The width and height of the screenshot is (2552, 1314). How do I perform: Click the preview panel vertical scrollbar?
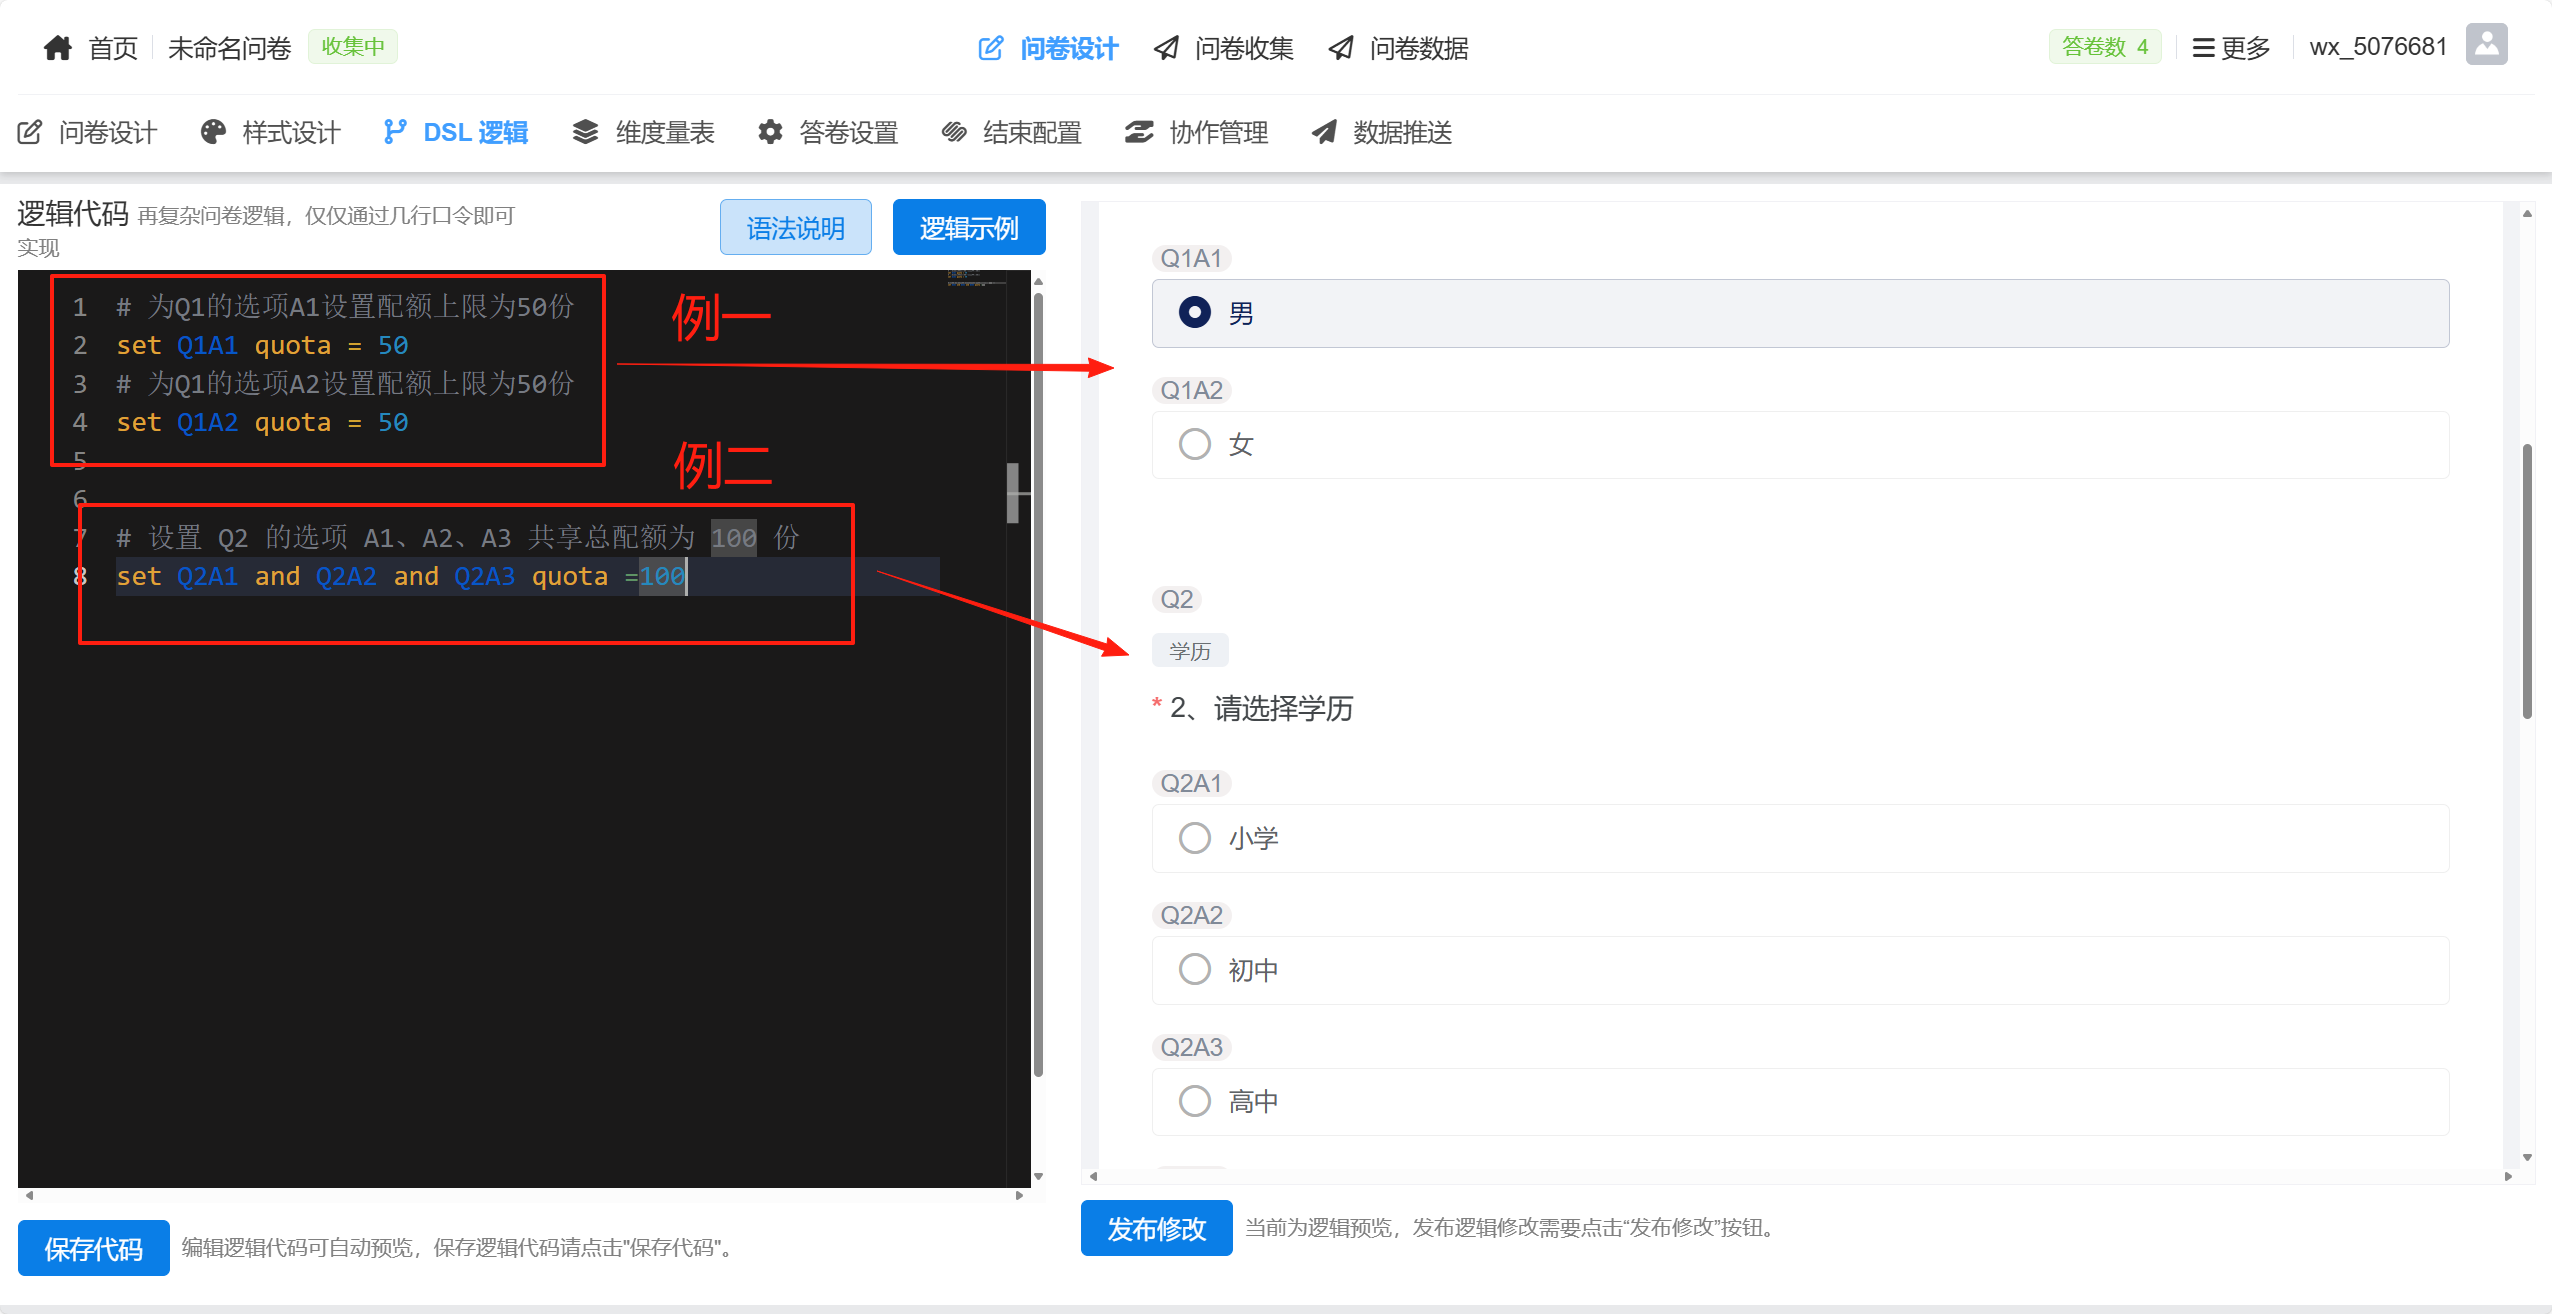(2527, 580)
